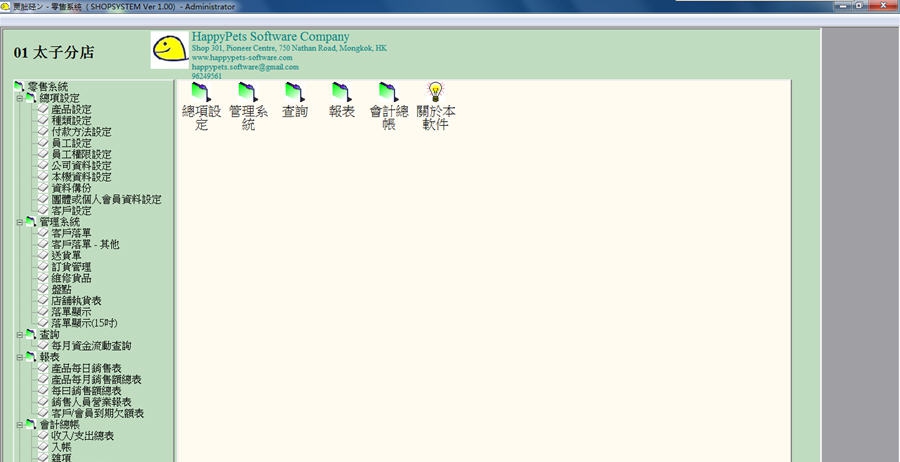Collapse the 管理系統 tree branch
Image resolution: width=900 pixels, height=462 pixels.
click(x=19, y=222)
